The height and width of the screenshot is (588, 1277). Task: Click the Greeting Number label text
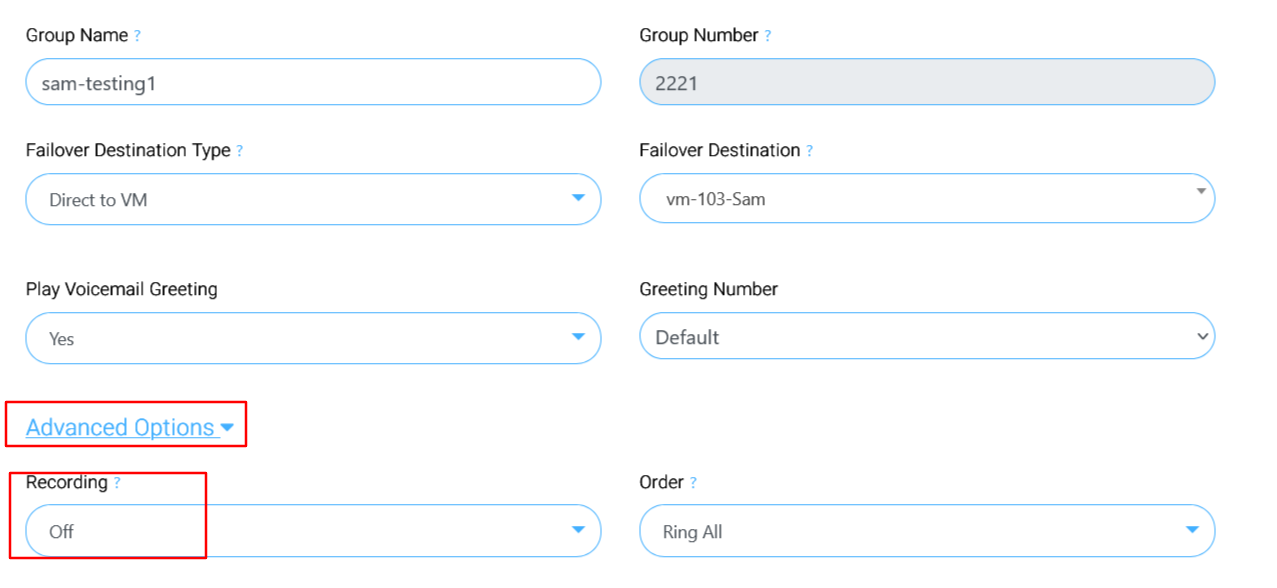[x=708, y=289]
